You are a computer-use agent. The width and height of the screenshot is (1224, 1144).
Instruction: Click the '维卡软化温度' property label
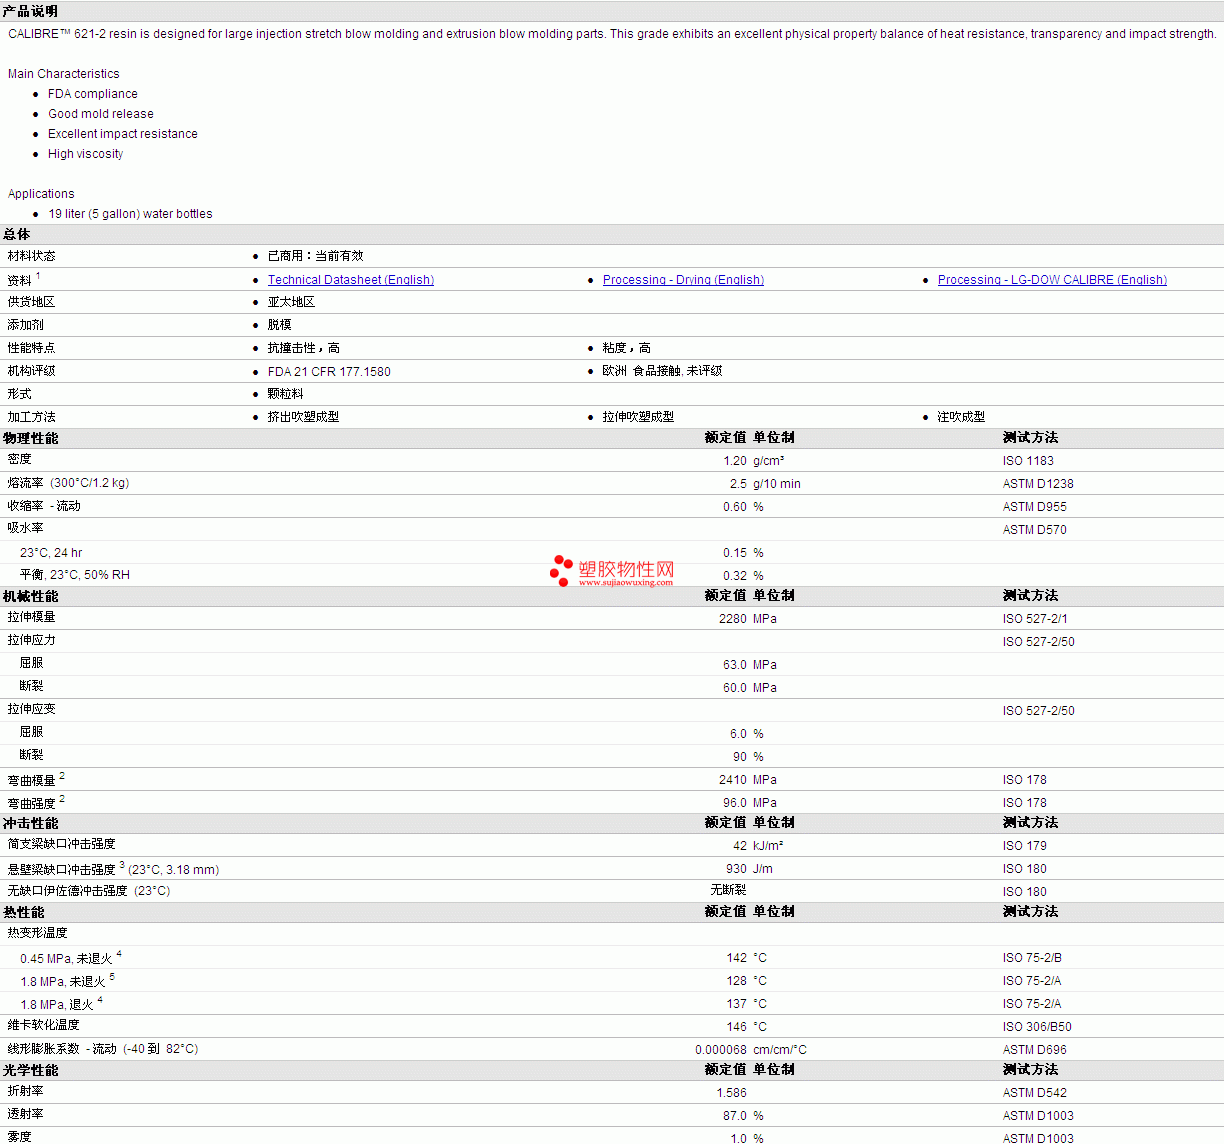(x=44, y=1025)
